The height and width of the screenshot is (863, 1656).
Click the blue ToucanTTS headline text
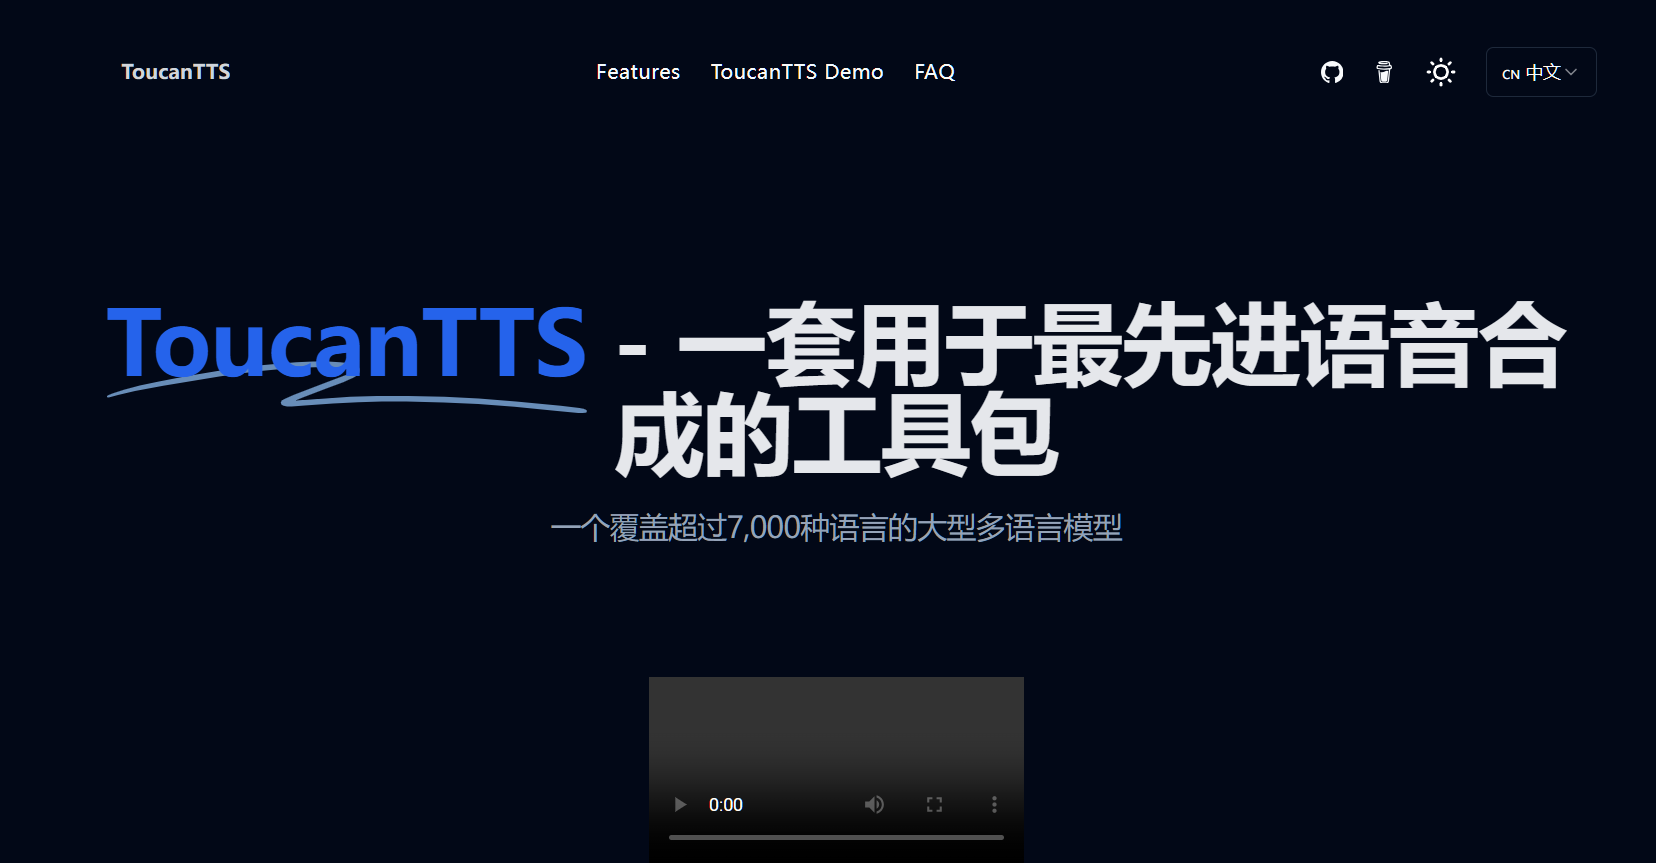point(346,344)
